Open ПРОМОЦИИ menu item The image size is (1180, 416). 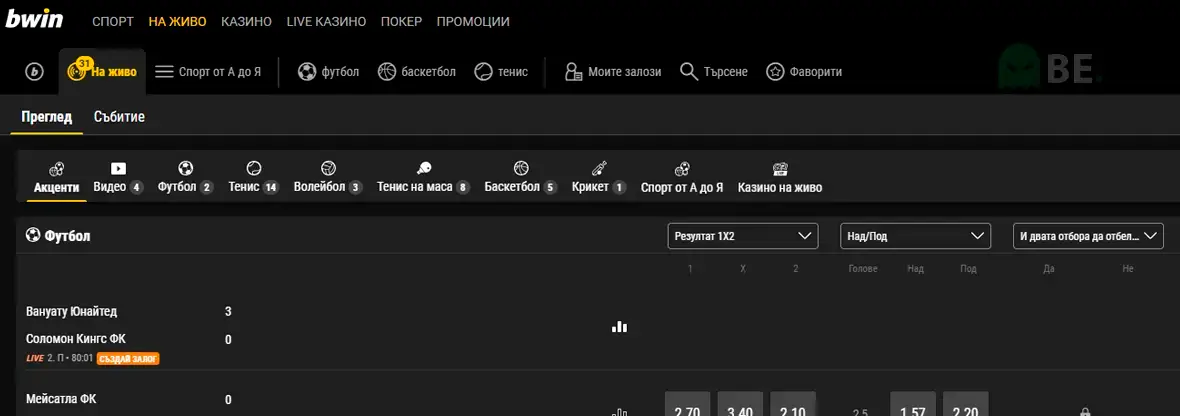(x=473, y=22)
